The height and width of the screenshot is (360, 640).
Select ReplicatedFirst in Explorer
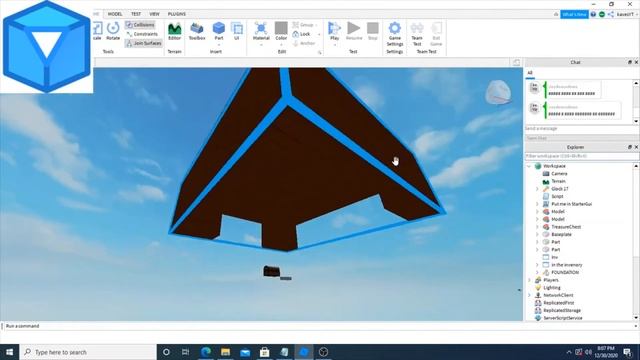(x=558, y=303)
